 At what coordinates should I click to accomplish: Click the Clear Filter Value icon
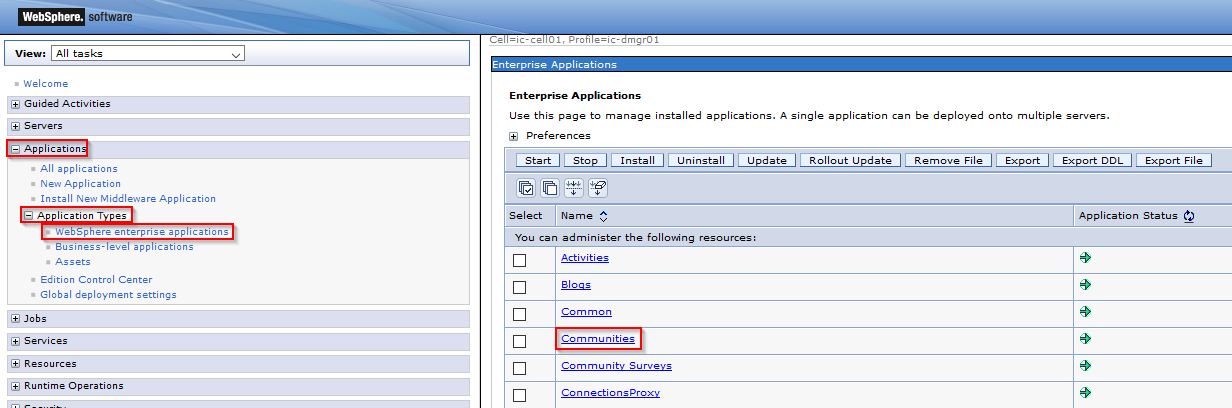click(x=598, y=187)
